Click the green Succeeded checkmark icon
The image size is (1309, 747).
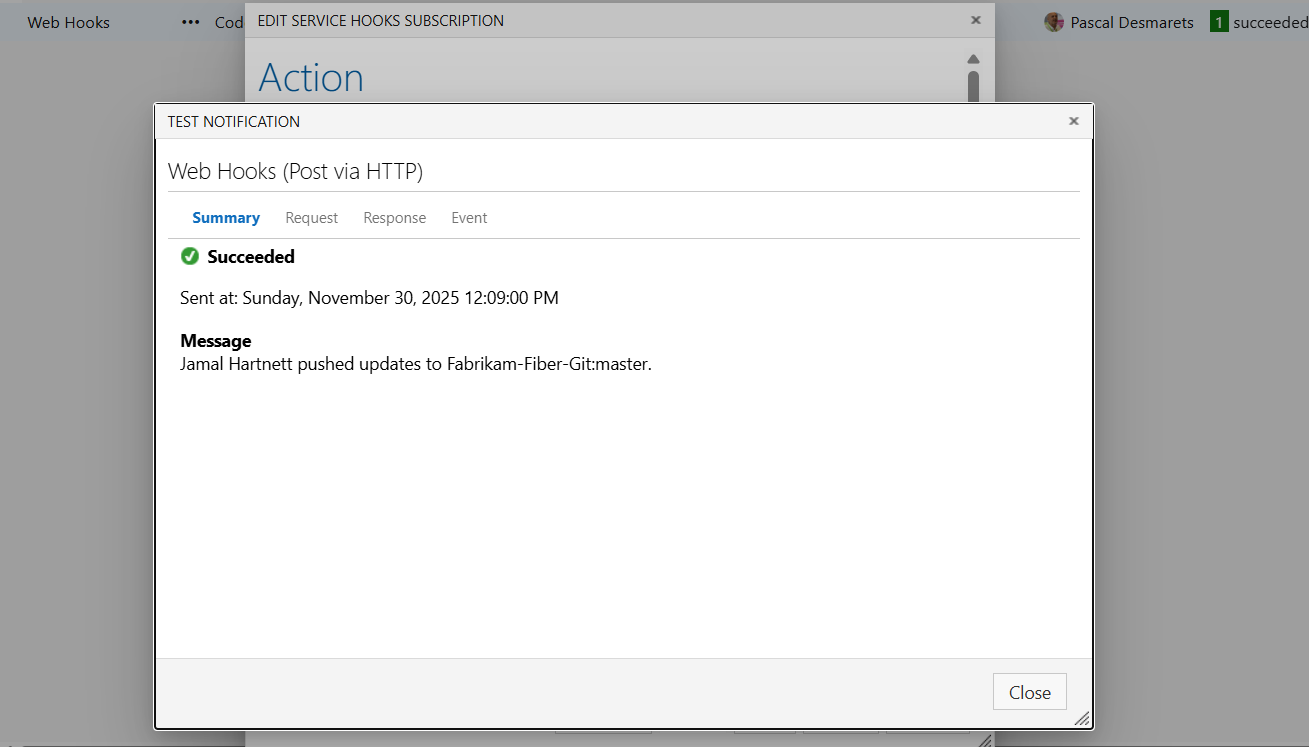[190, 257]
